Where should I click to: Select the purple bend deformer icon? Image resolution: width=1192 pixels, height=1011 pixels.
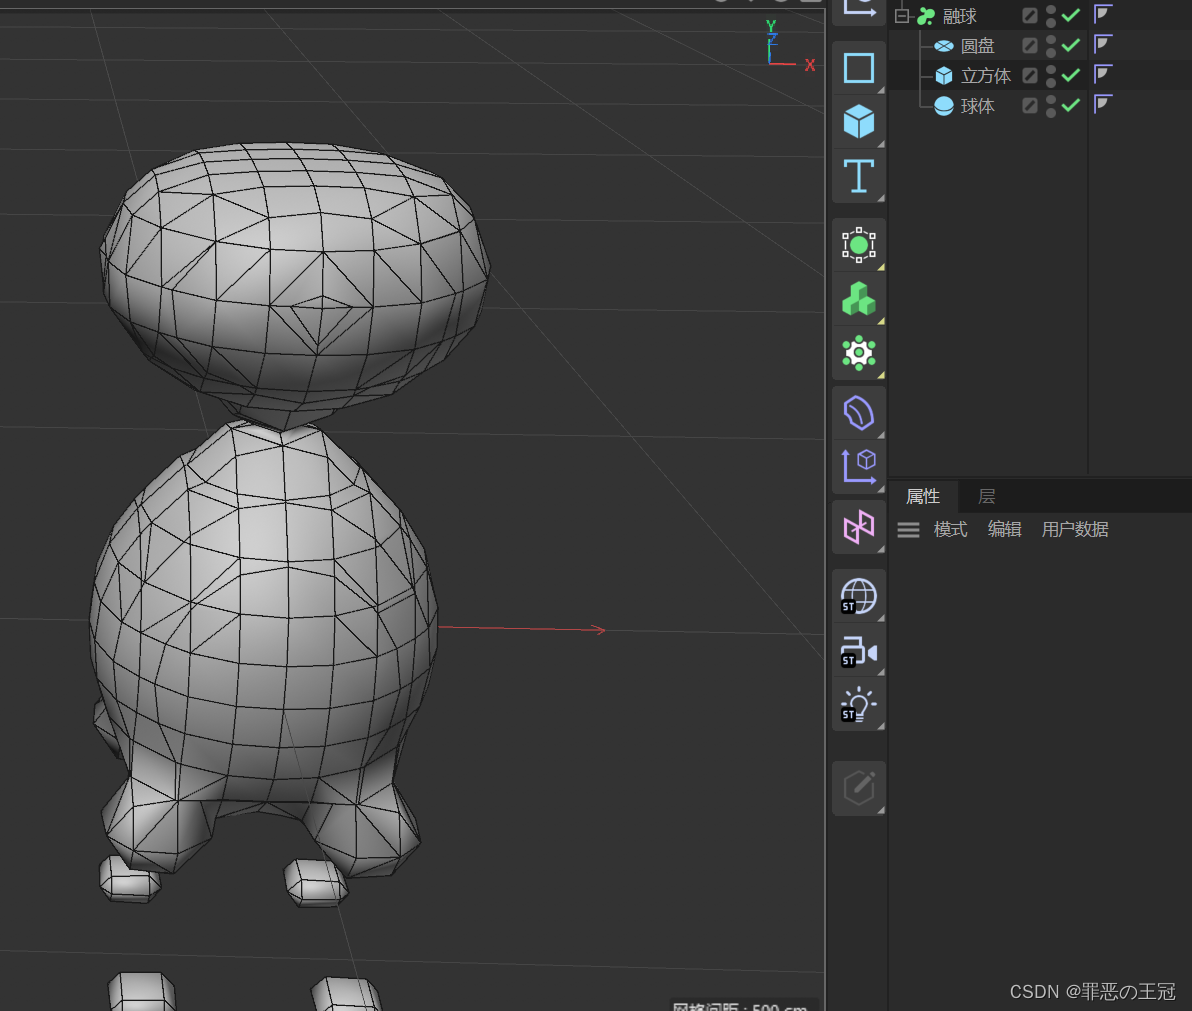[859, 413]
